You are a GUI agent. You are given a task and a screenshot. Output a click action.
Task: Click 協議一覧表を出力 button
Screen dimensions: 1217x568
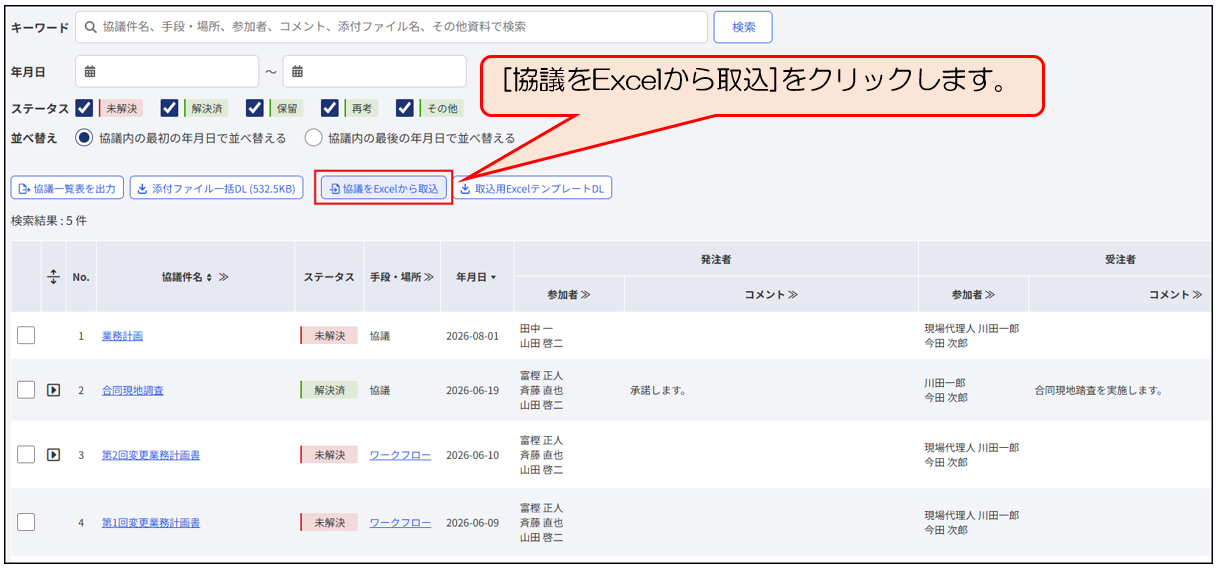pos(67,188)
